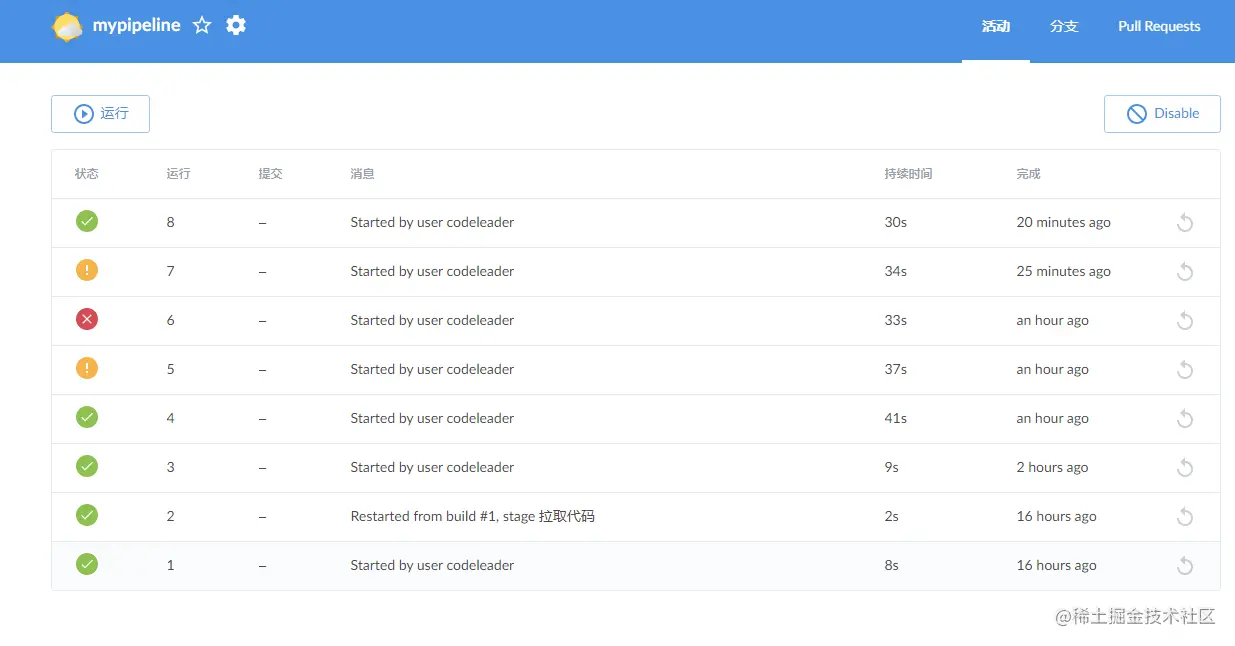Click the 状态 column header
The image size is (1235, 646).
point(87,174)
